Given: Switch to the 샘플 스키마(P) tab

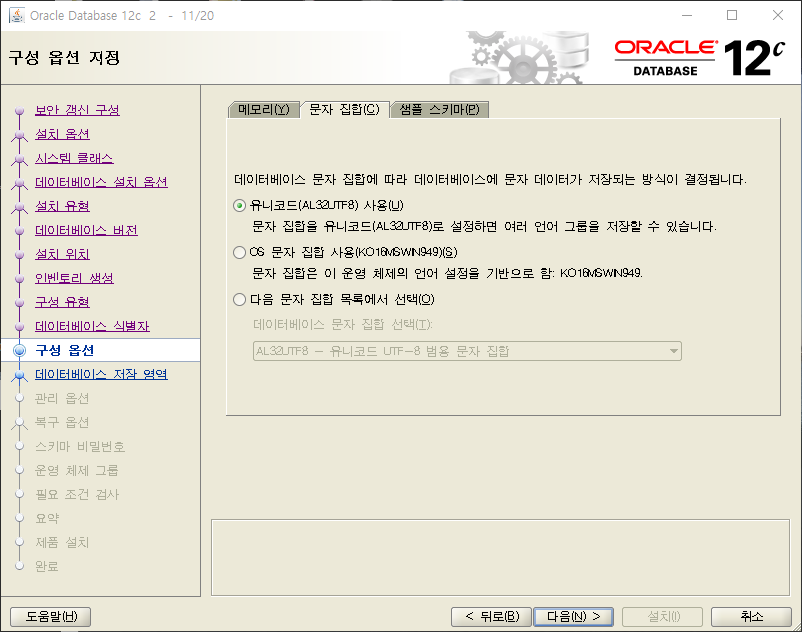Looking at the screenshot, I should (439, 109).
